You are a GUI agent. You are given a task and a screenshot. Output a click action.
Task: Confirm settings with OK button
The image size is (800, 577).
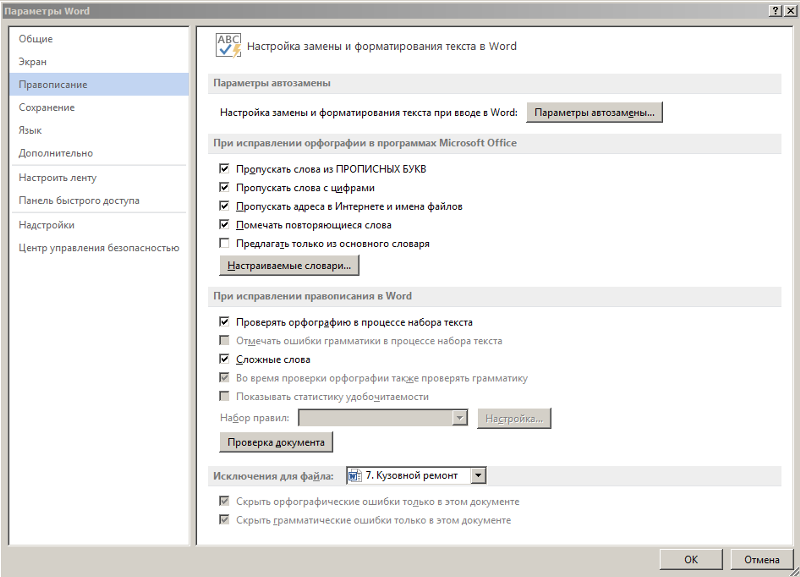coord(691,560)
